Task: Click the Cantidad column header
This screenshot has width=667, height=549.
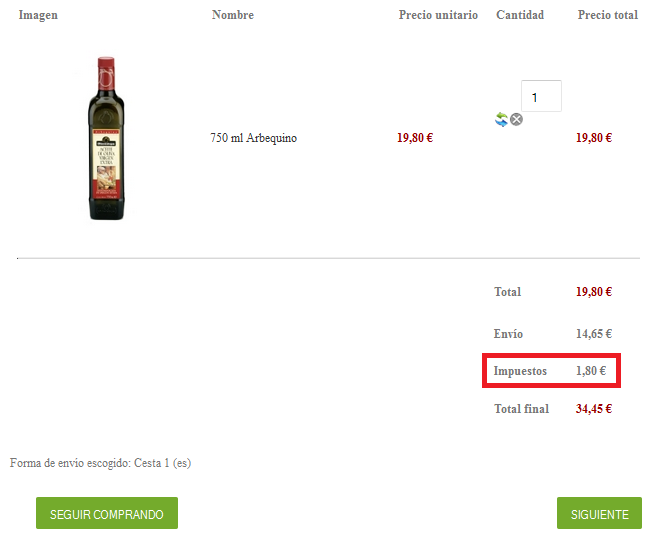Action: 520,15
